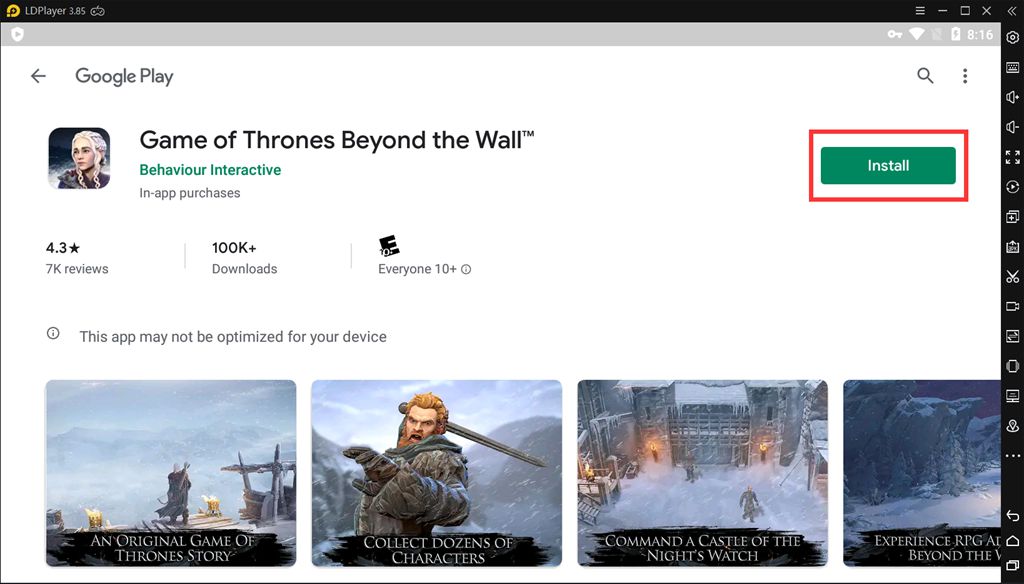Click the gamepad icon in LDPlayer title bar
This screenshot has height=584, width=1024.
pos(97,10)
